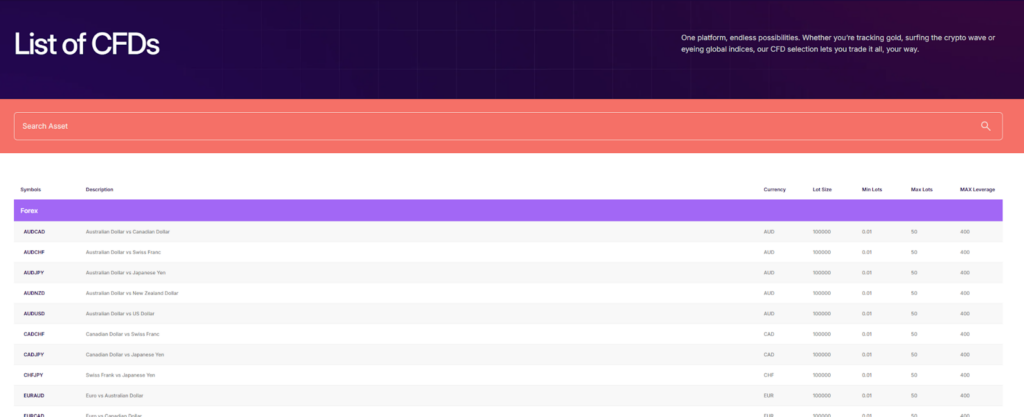Click the Max Lots column header
This screenshot has height=417, width=1024.
(921, 189)
